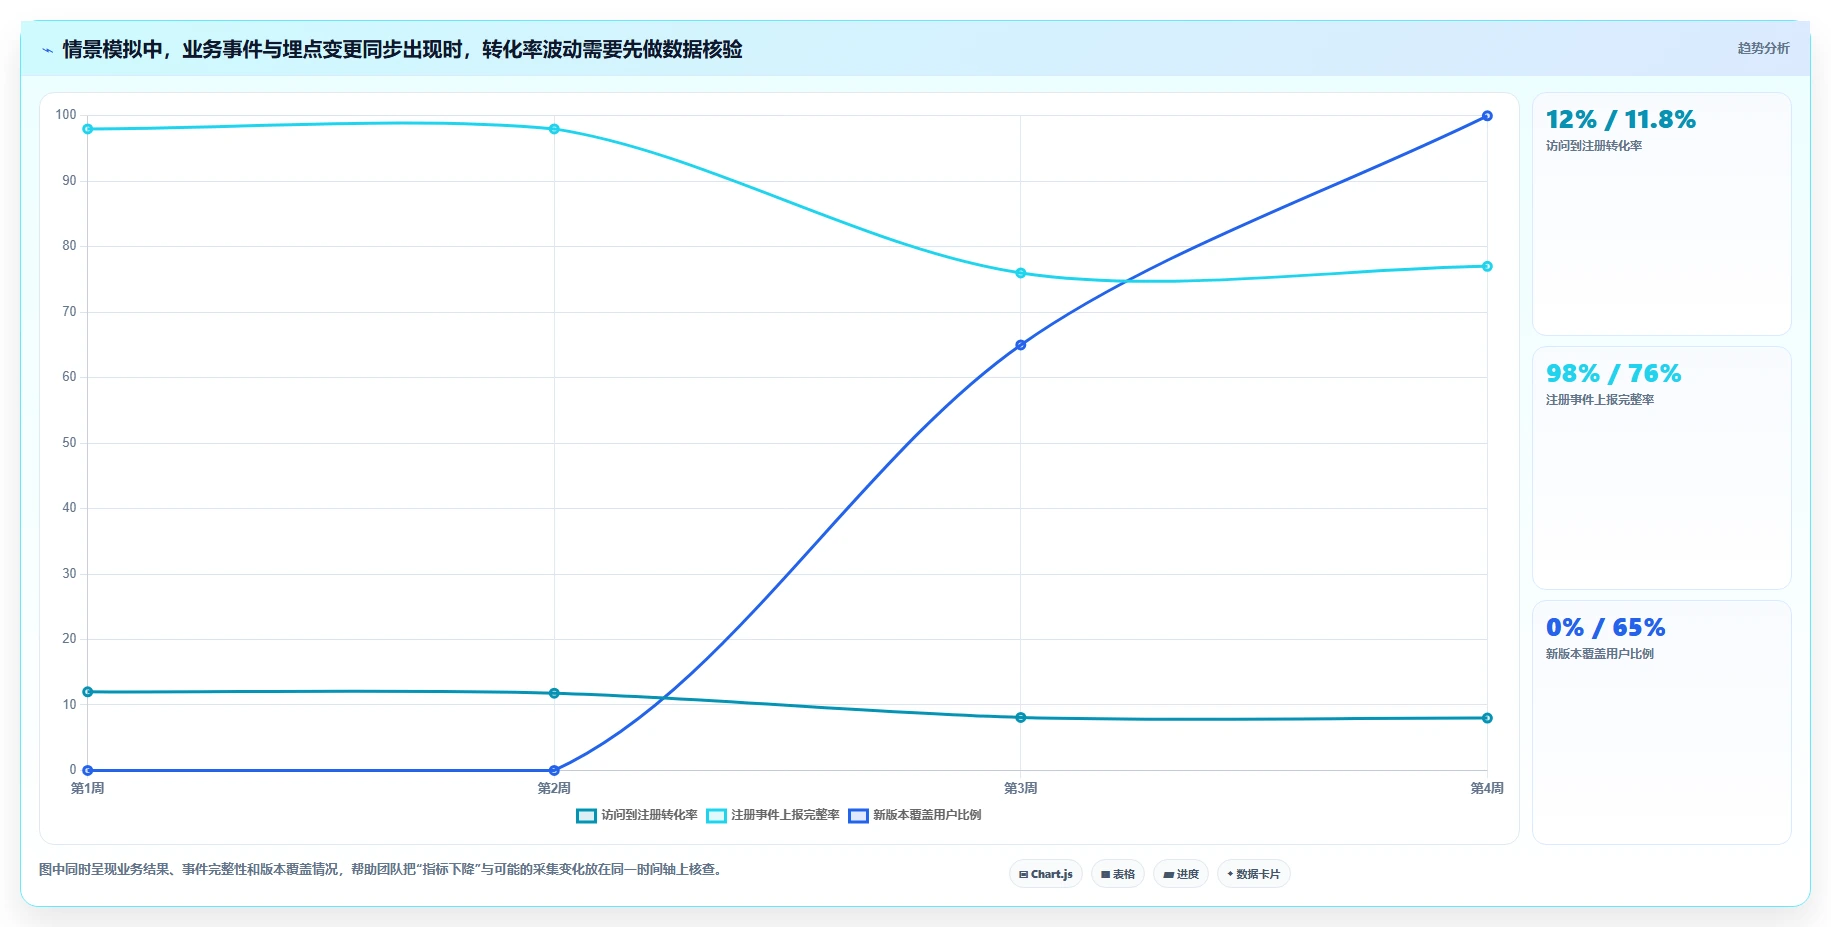This screenshot has height=927, width=1831.
Task: Click the 第2周 x-axis label
Action: point(554,788)
